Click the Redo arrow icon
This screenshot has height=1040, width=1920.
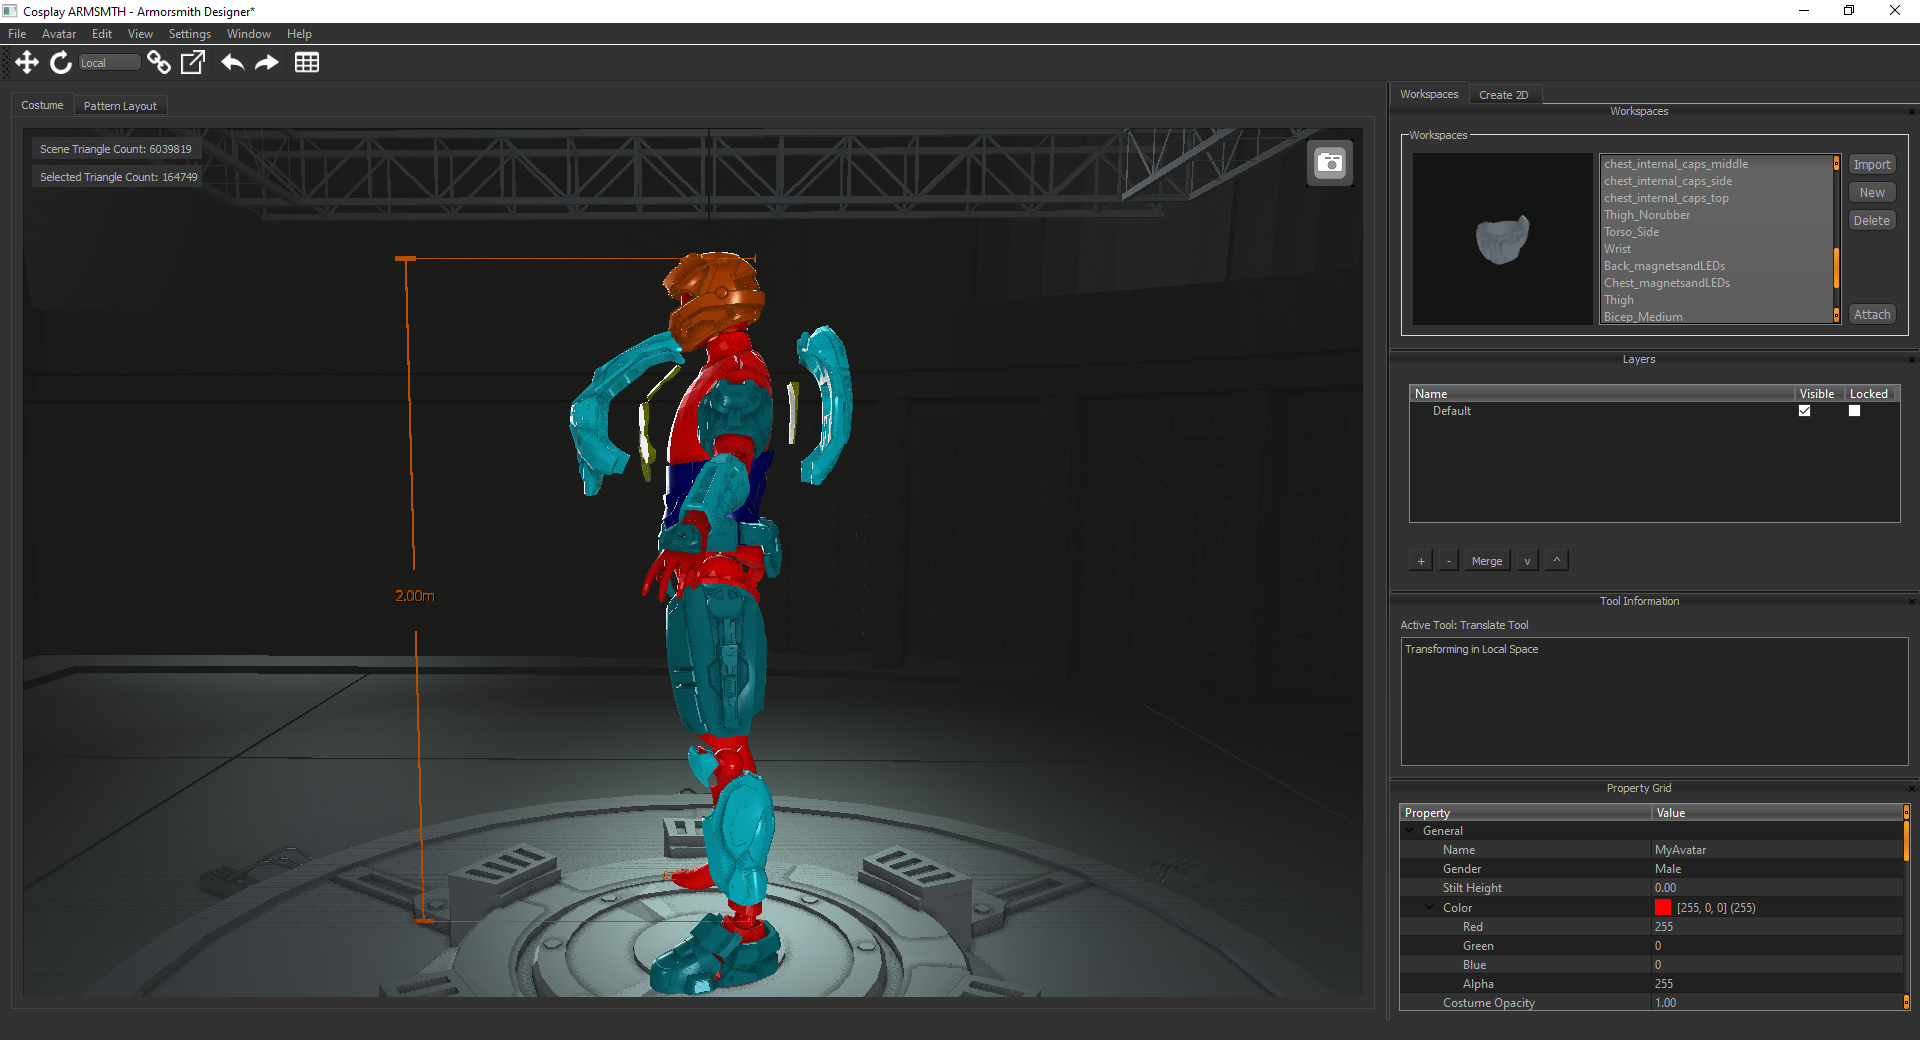pyautogui.click(x=267, y=63)
